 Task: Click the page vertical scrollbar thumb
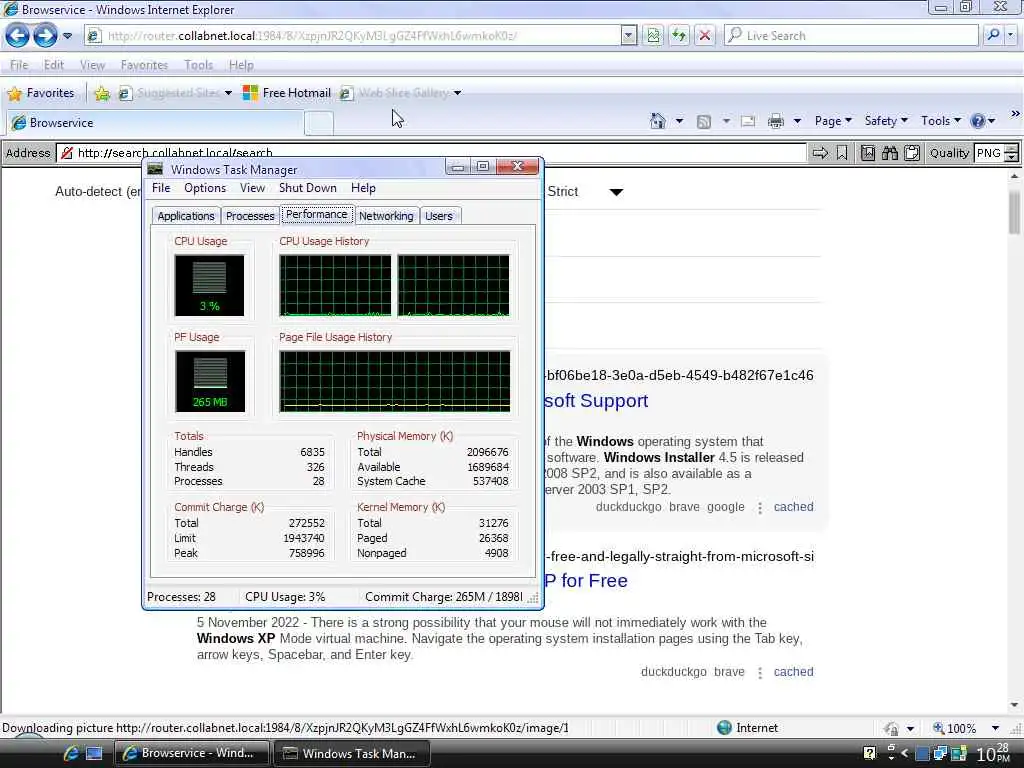point(1014,212)
